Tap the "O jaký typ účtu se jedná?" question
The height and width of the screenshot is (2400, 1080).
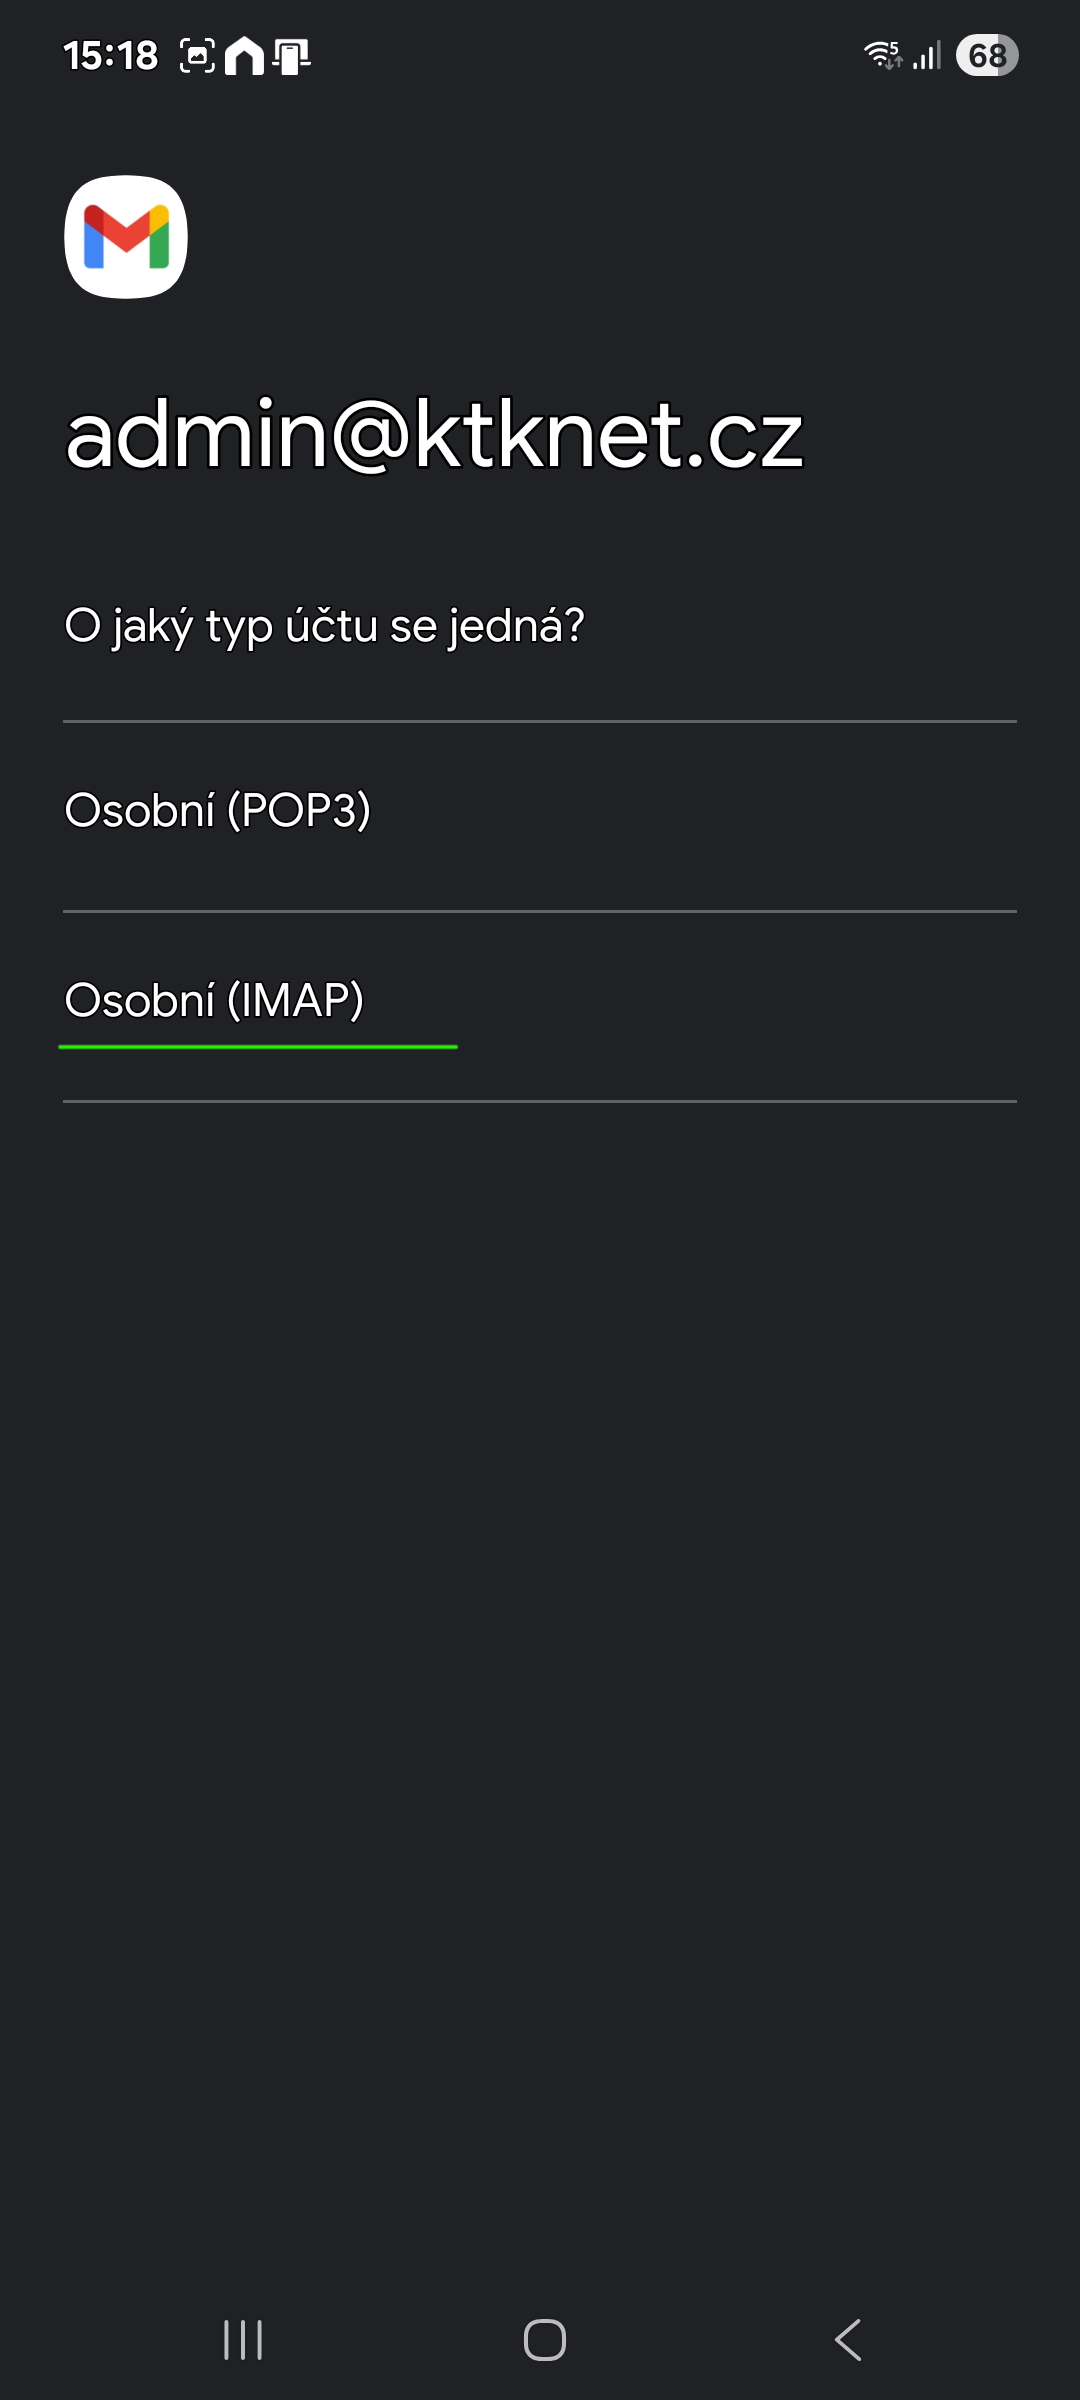(x=324, y=626)
